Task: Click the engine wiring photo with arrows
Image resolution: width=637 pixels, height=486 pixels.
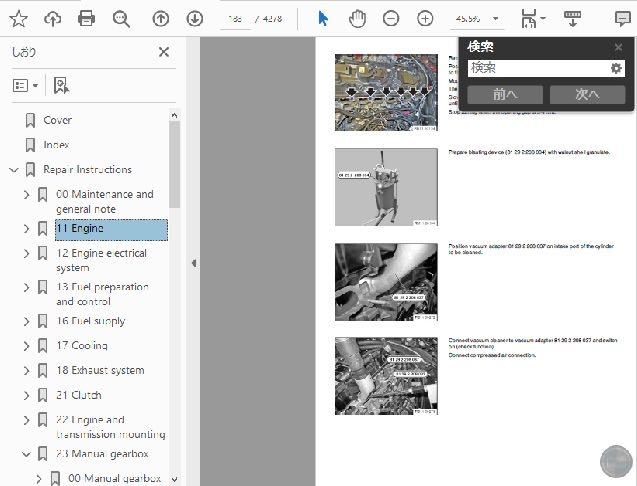Action: coord(386,93)
